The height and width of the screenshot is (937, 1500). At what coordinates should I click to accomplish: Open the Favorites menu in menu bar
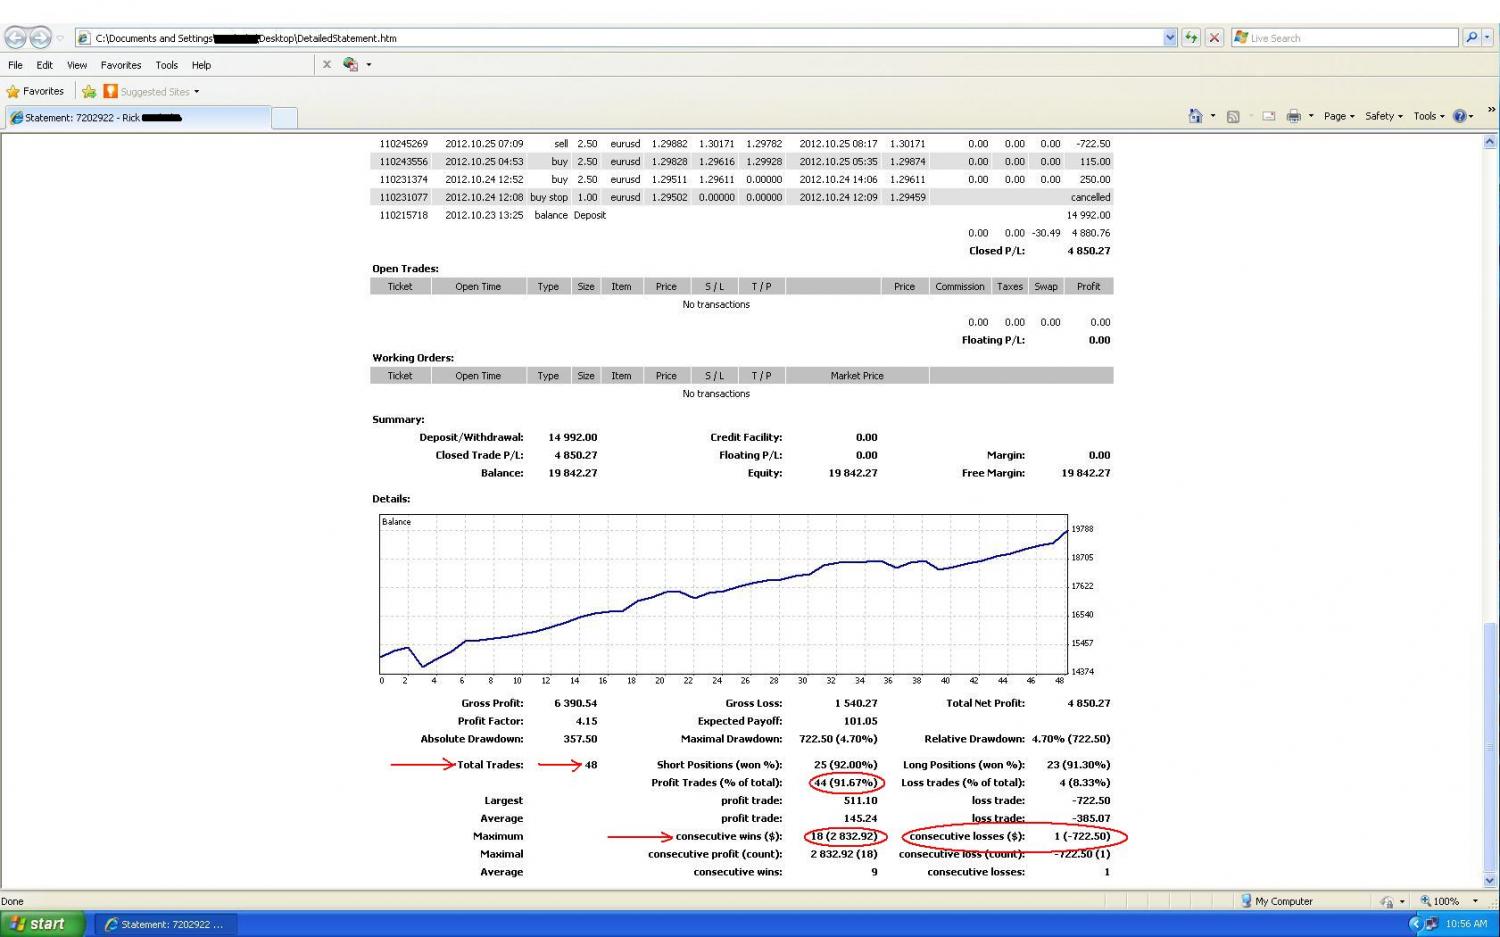coord(121,65)
